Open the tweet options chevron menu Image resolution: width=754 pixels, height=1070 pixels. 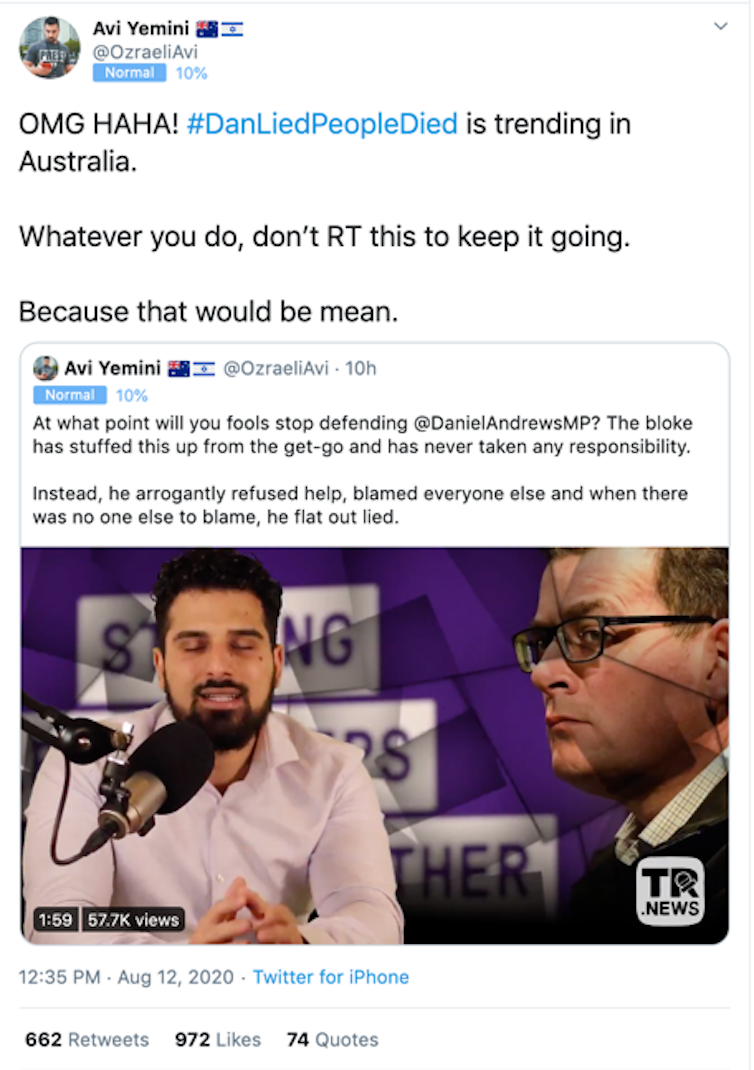(720, 27)
